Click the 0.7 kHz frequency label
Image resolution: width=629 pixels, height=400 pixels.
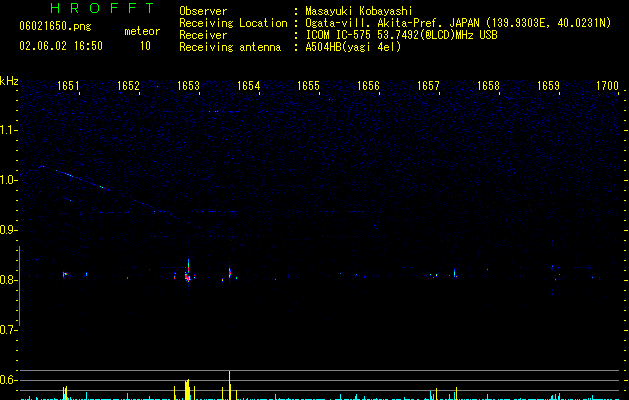point(8,330)
